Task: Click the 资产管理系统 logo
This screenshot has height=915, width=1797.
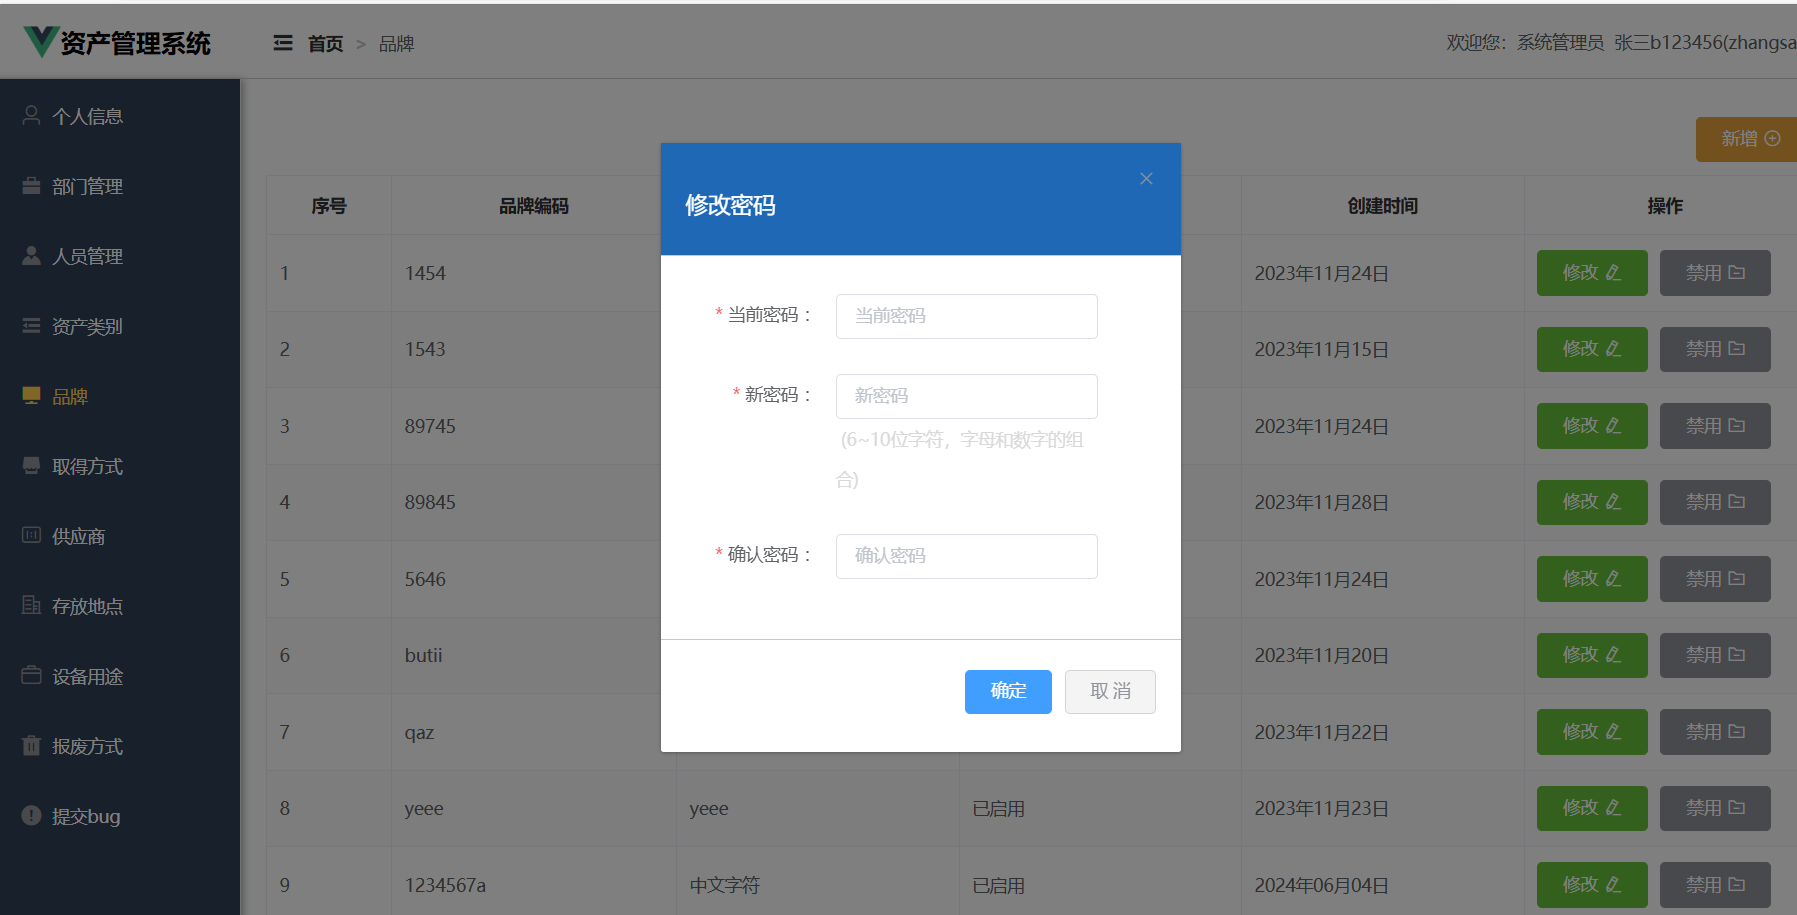Action: pos(117,42)
